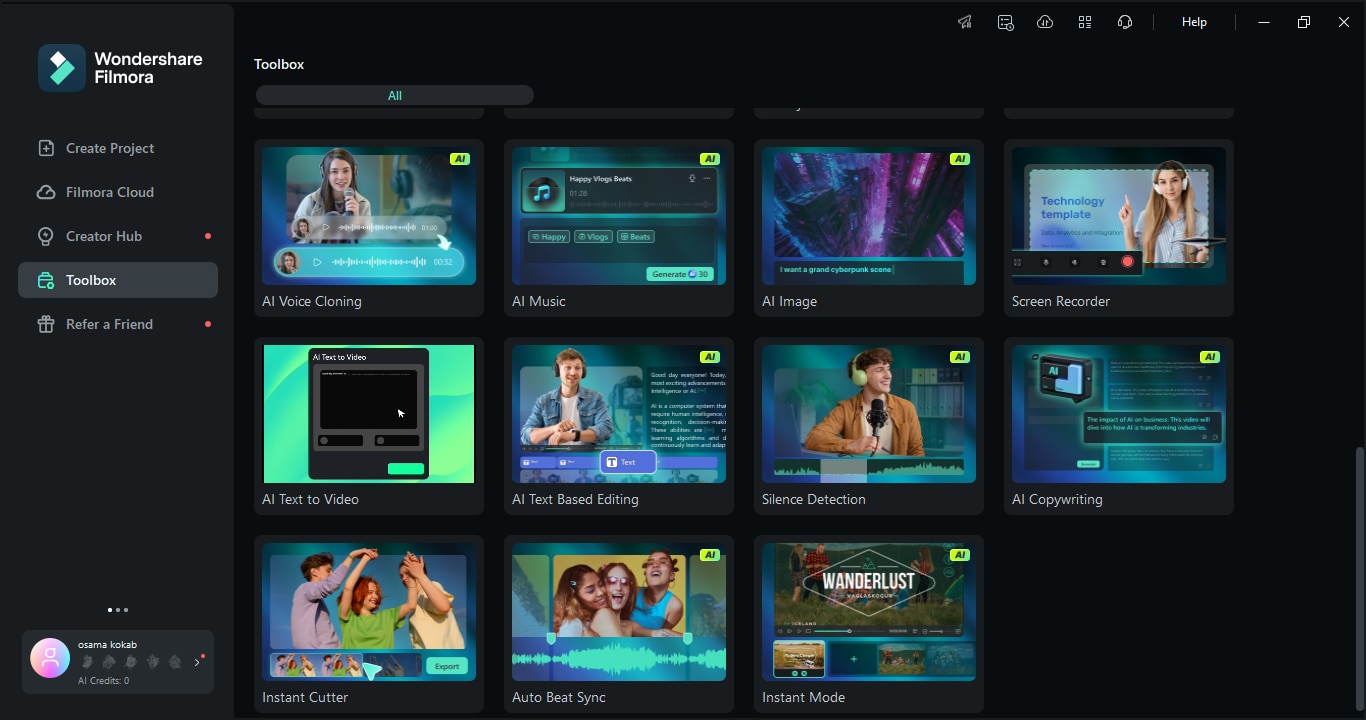
Task: Click the AI badge on AI Music card
Action: [x=710, y=159]
